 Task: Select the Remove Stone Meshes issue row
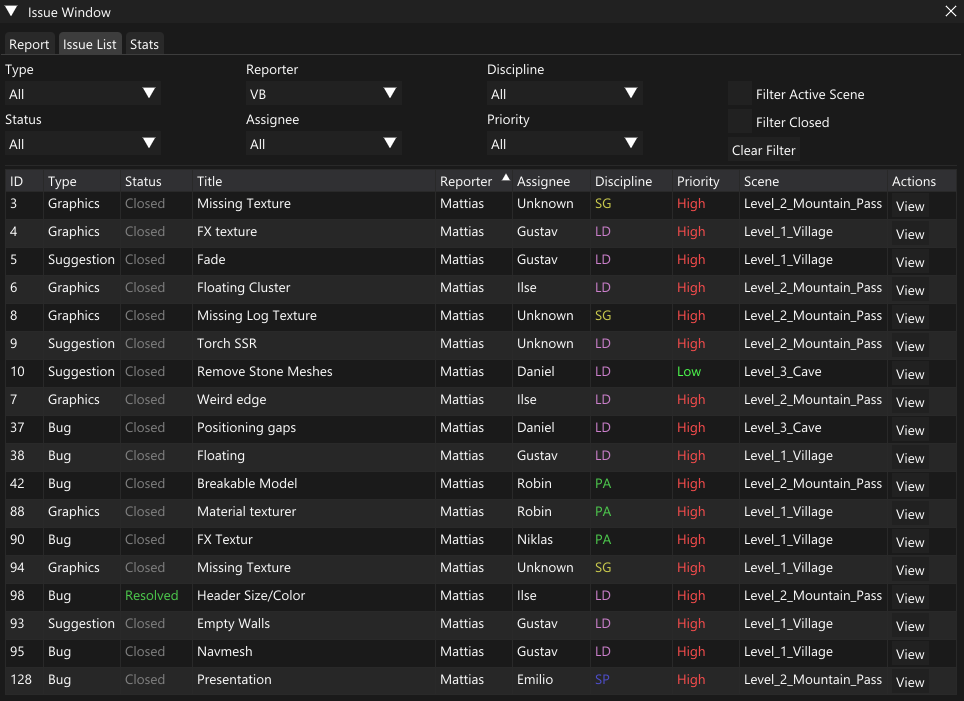point(264,371)
